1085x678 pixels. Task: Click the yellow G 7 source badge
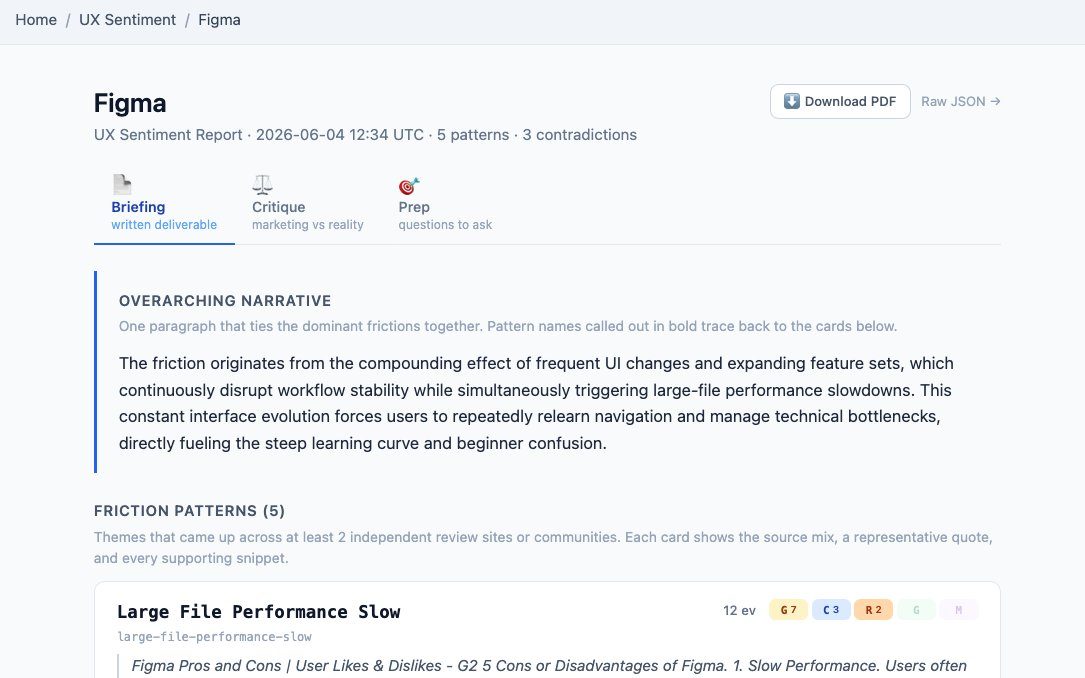[788, 610]
